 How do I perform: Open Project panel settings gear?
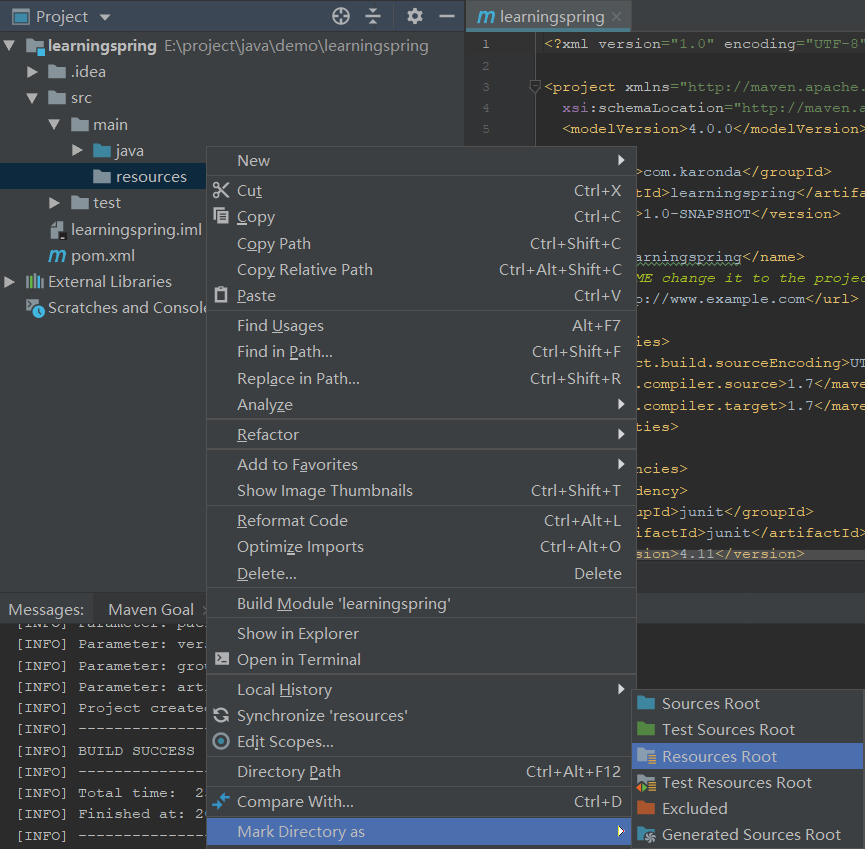click(415, 16)
